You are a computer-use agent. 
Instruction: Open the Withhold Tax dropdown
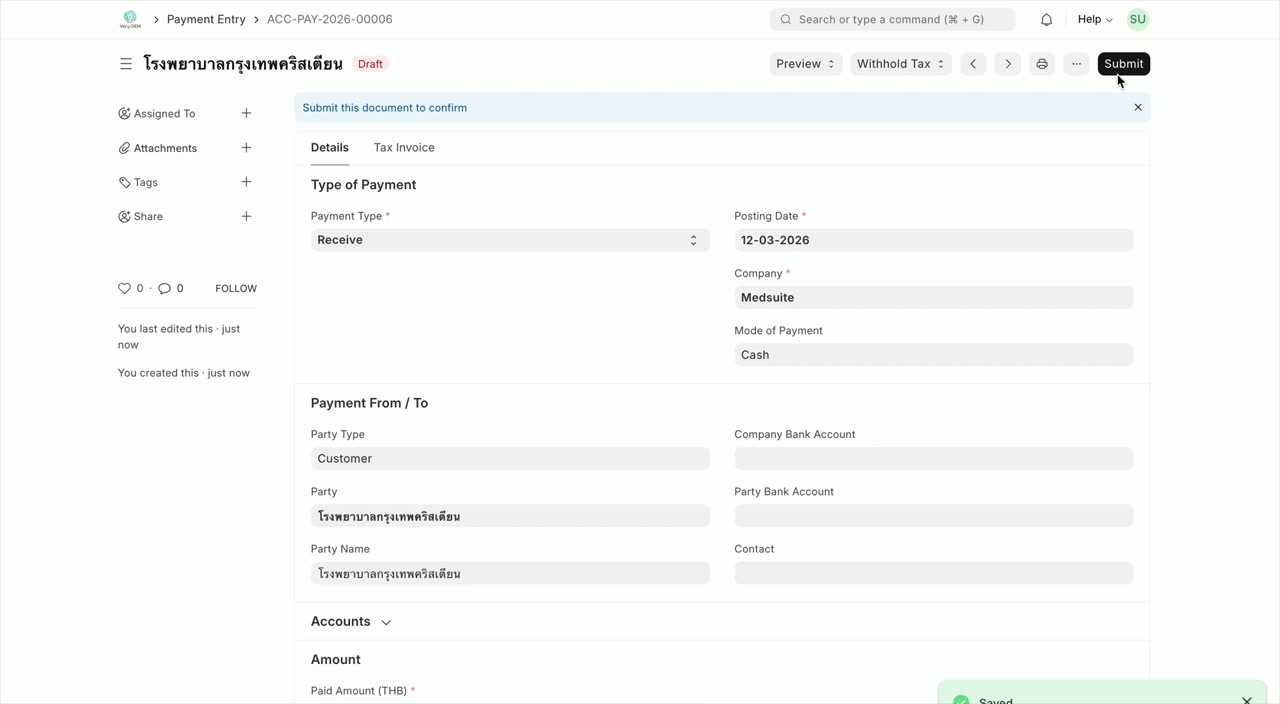(x=900, y=64)
